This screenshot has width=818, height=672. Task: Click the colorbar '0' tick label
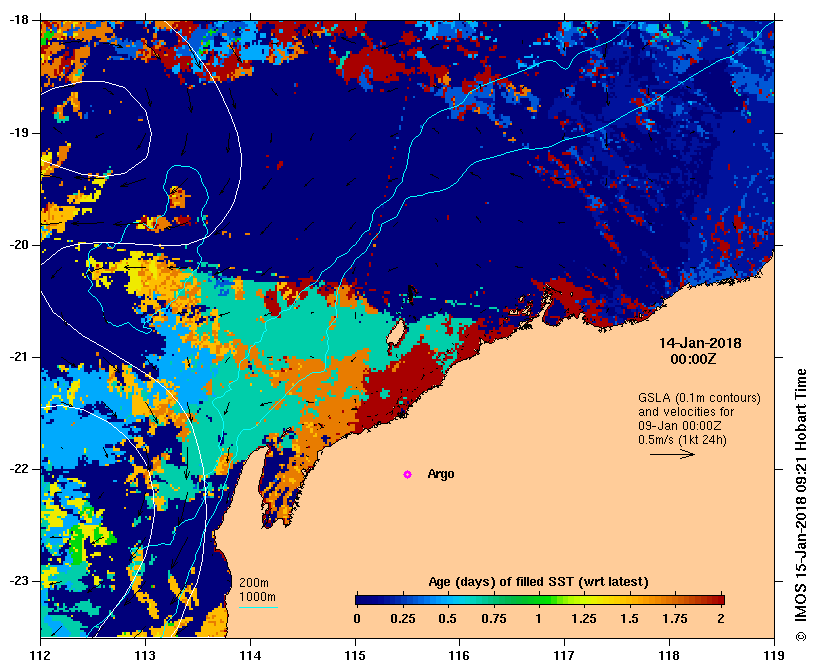(x=357, y=619)
